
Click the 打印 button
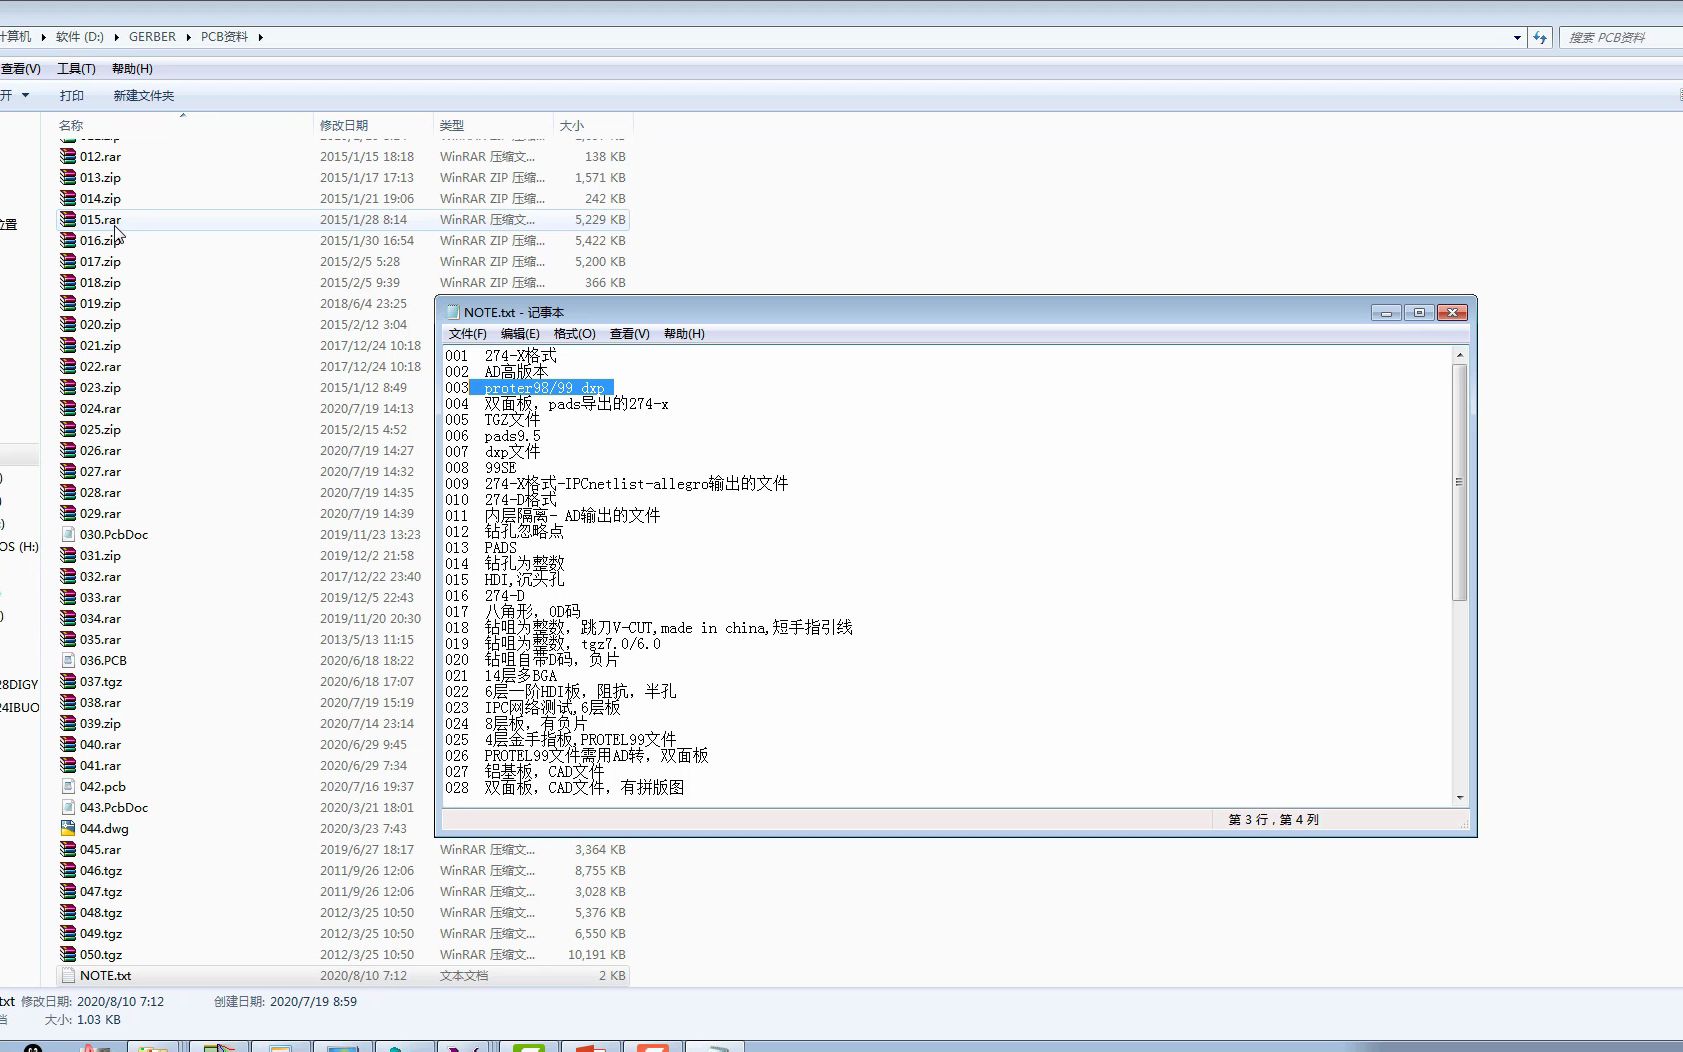tap(71, 95)
